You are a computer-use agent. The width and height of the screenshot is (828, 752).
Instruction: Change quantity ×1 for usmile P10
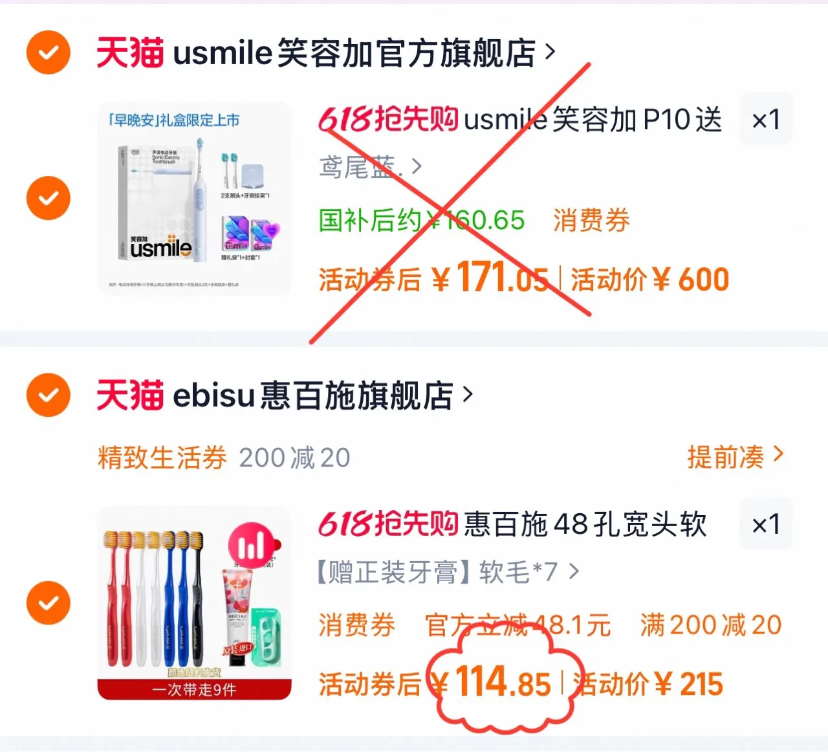click(766, 119)
